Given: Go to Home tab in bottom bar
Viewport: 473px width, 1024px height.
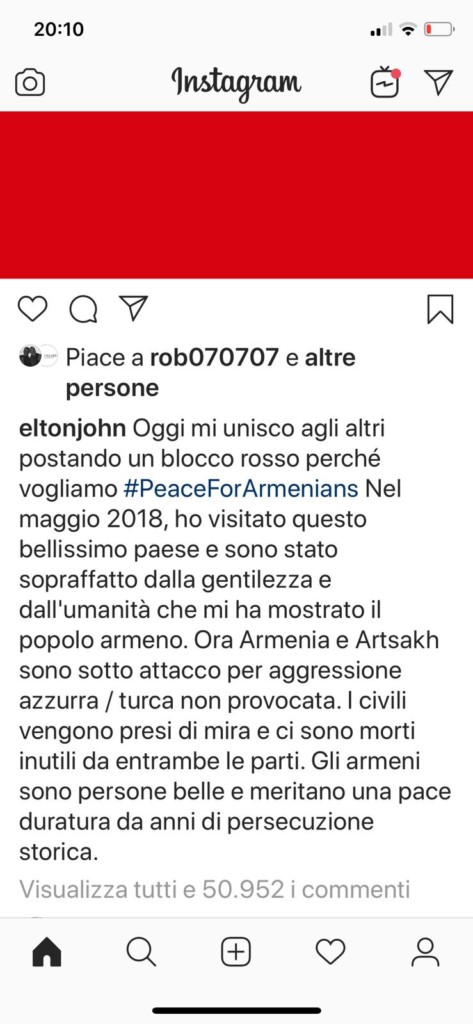Looking at the screenshot, I should coord(47,953).
